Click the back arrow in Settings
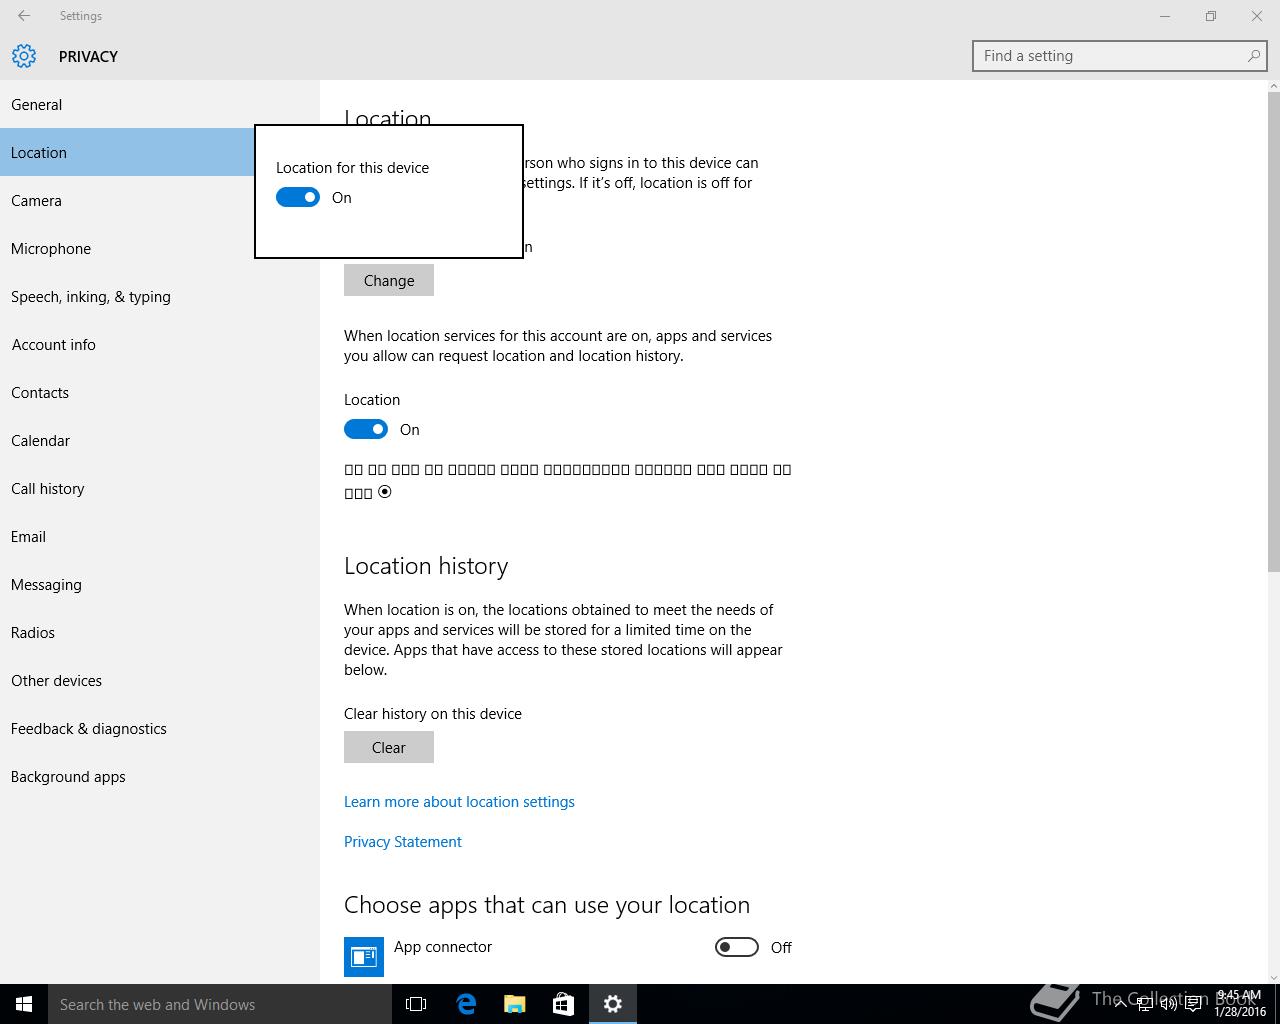The image size is (1280, 1024). coord(24,16)
